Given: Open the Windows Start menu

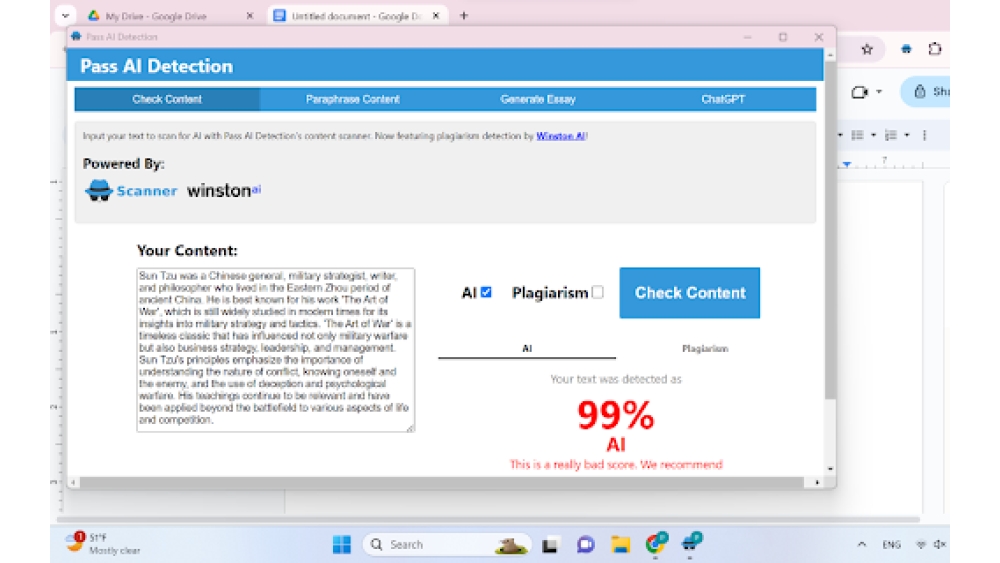Looking at the screenshot, I should click(342, 545).
